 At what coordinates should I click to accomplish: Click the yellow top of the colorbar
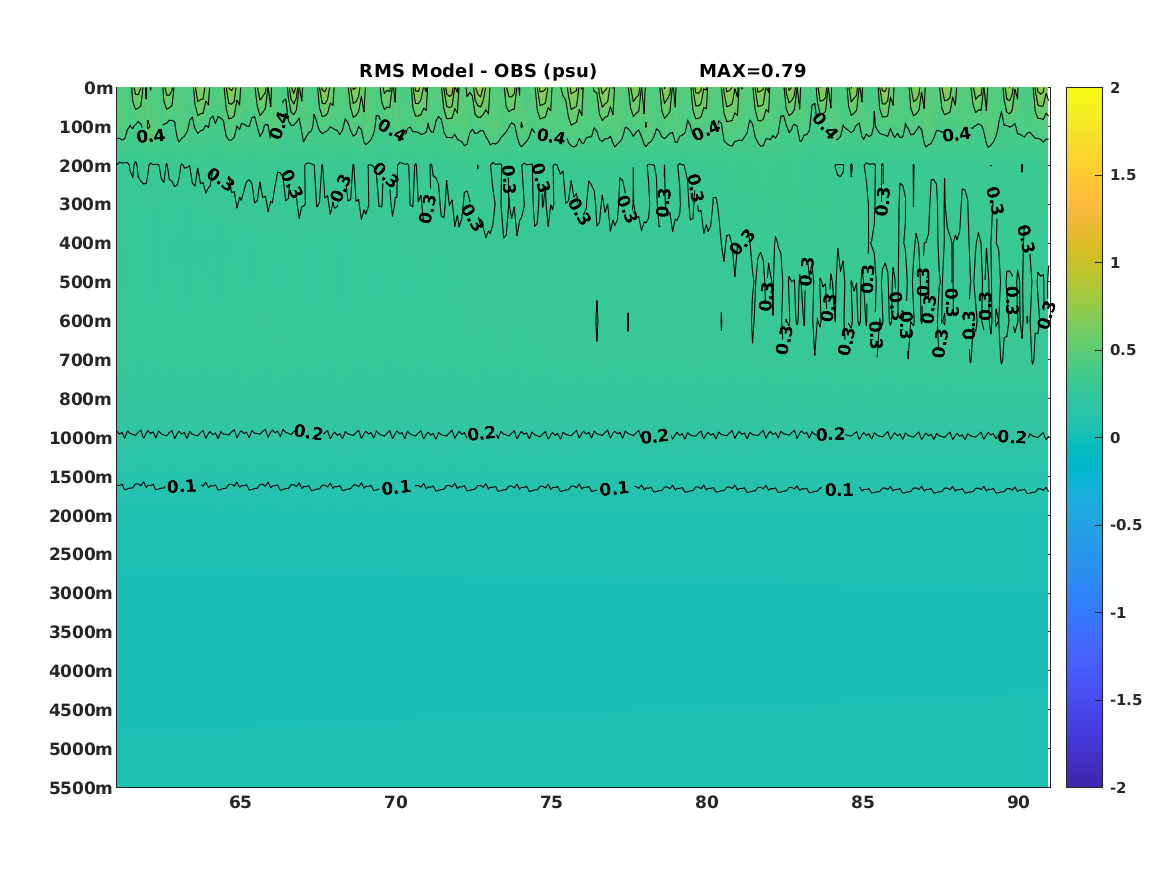click(x=1084, y=92)
